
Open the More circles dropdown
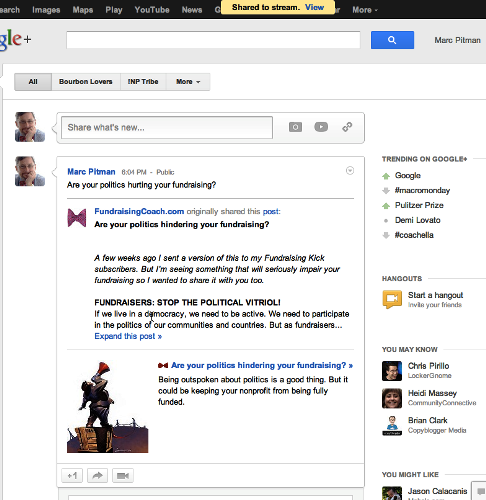[188, 82]
